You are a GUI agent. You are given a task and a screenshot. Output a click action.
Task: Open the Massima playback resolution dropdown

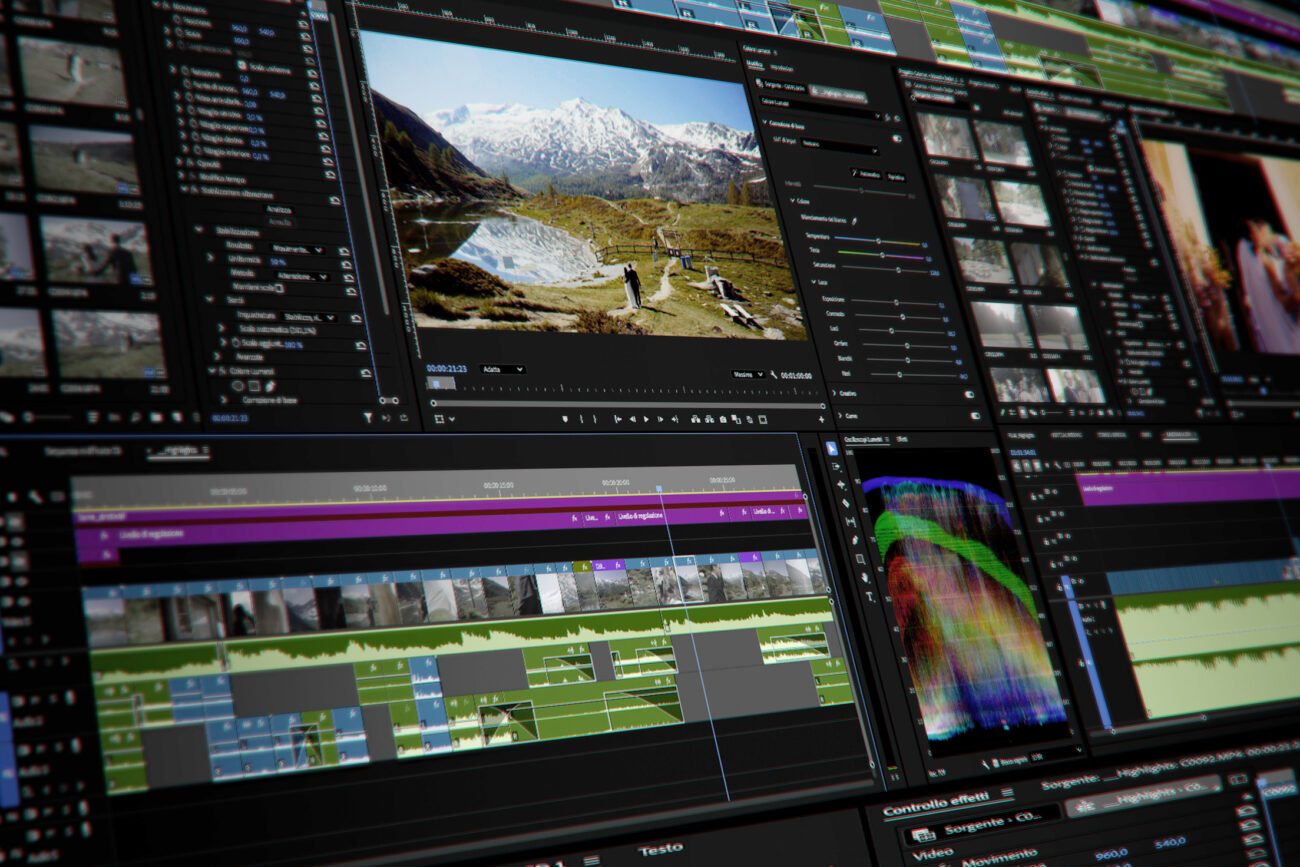coord(747,374)
